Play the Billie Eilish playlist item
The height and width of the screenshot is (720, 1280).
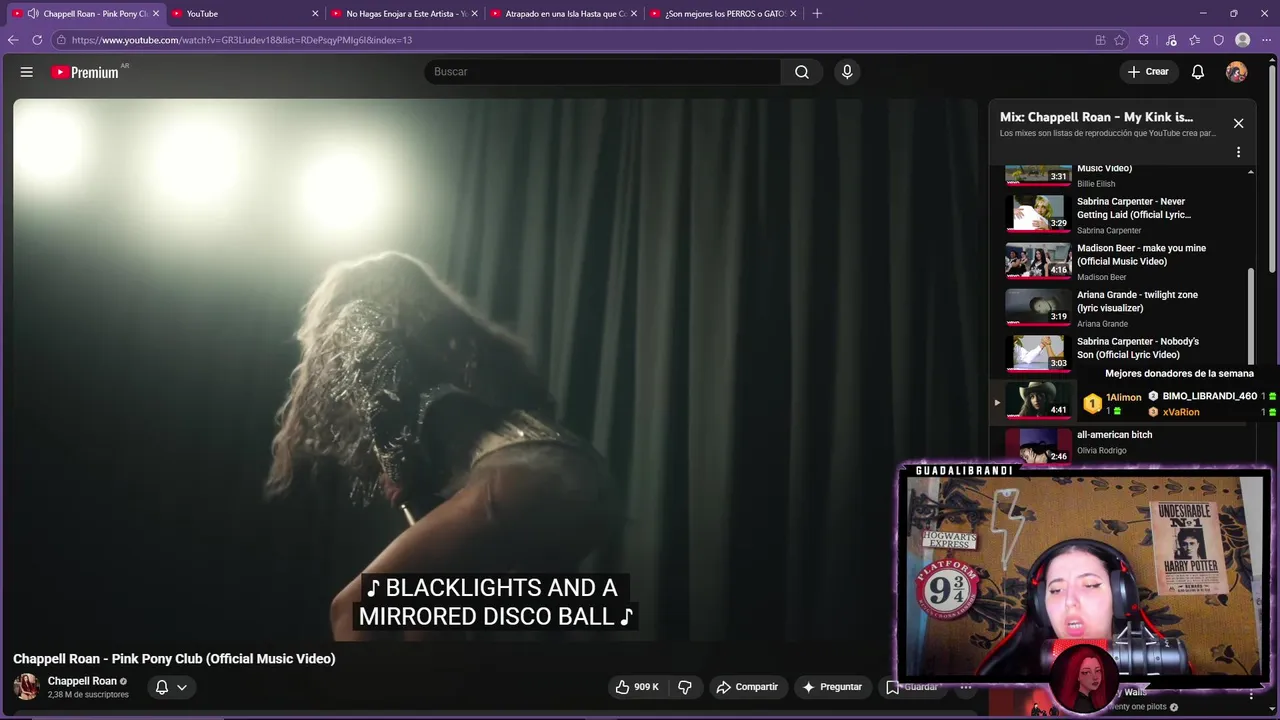[x=1120, y=176]
